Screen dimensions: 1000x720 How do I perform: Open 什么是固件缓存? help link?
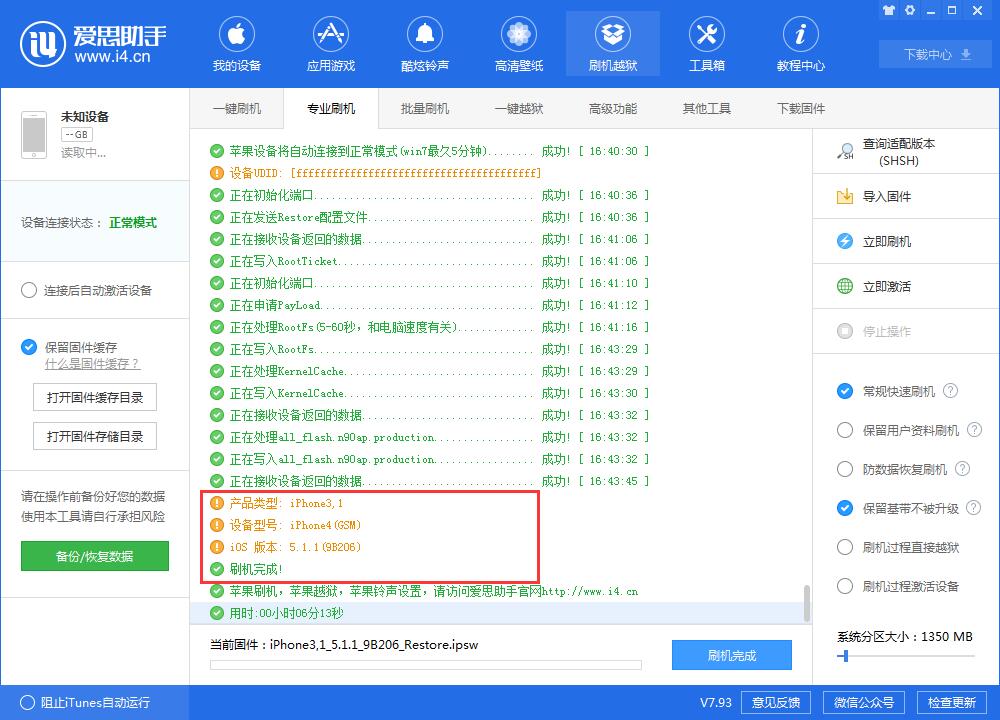[x=92, y=364]
